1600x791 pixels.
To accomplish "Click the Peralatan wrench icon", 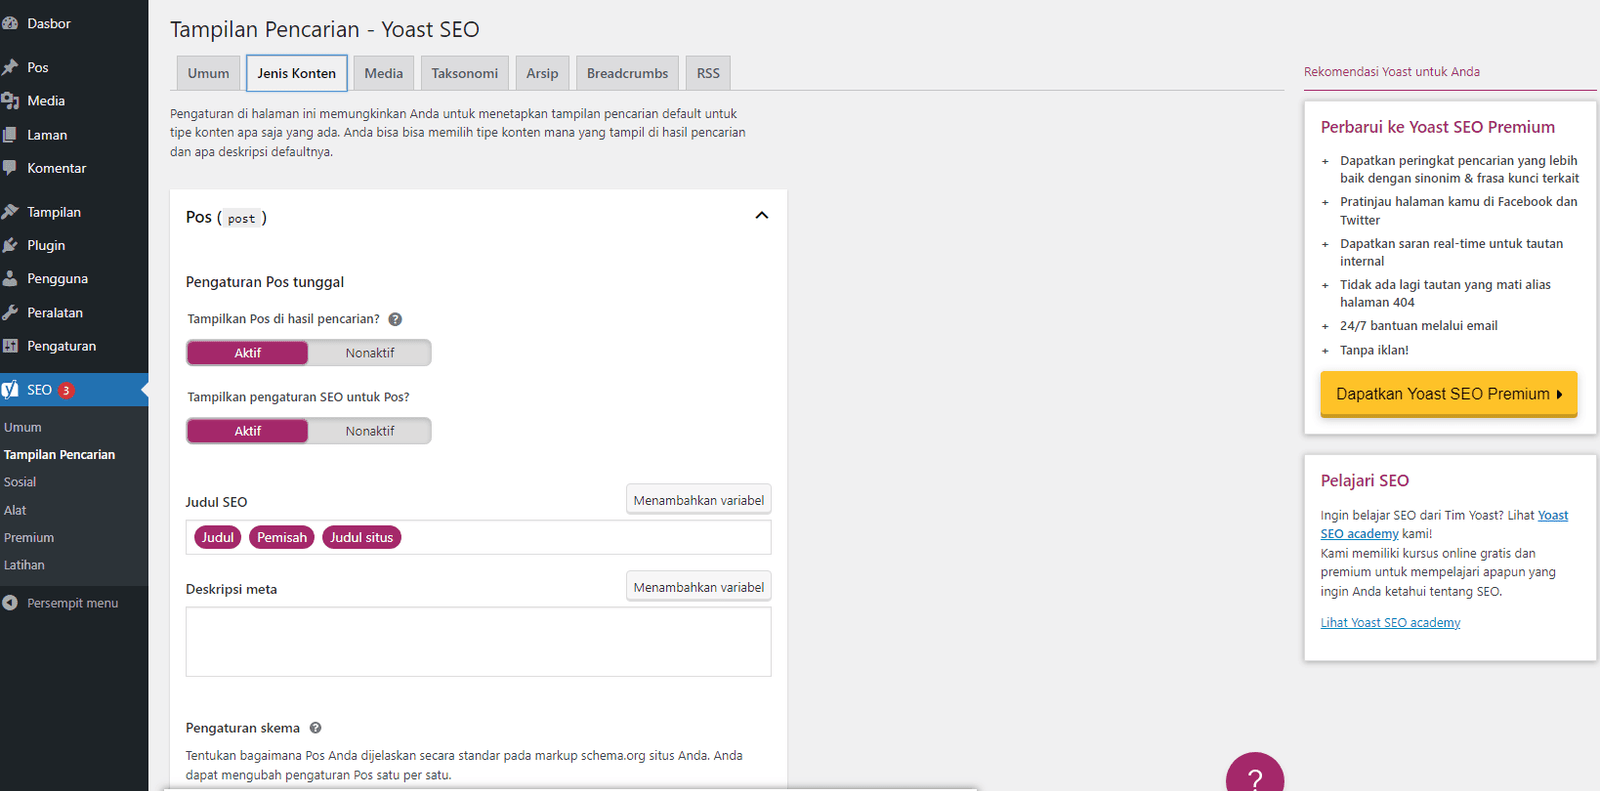I will point(10,312).
